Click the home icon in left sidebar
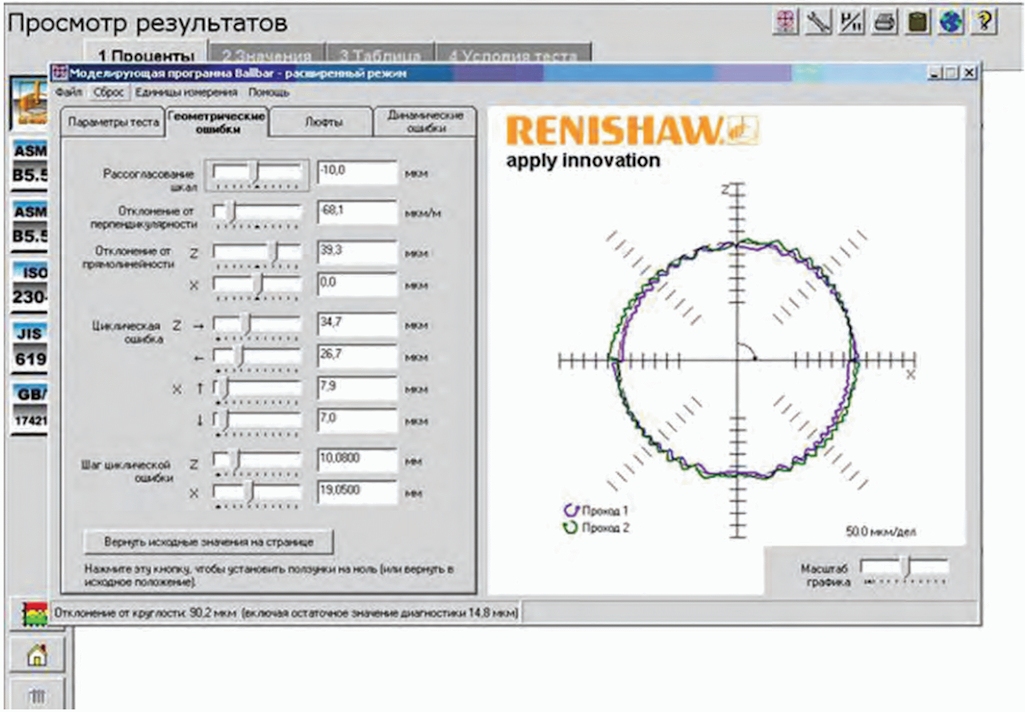Viewport: 1025px width, 712px height. pyautogui.click(x=37, y=654)
